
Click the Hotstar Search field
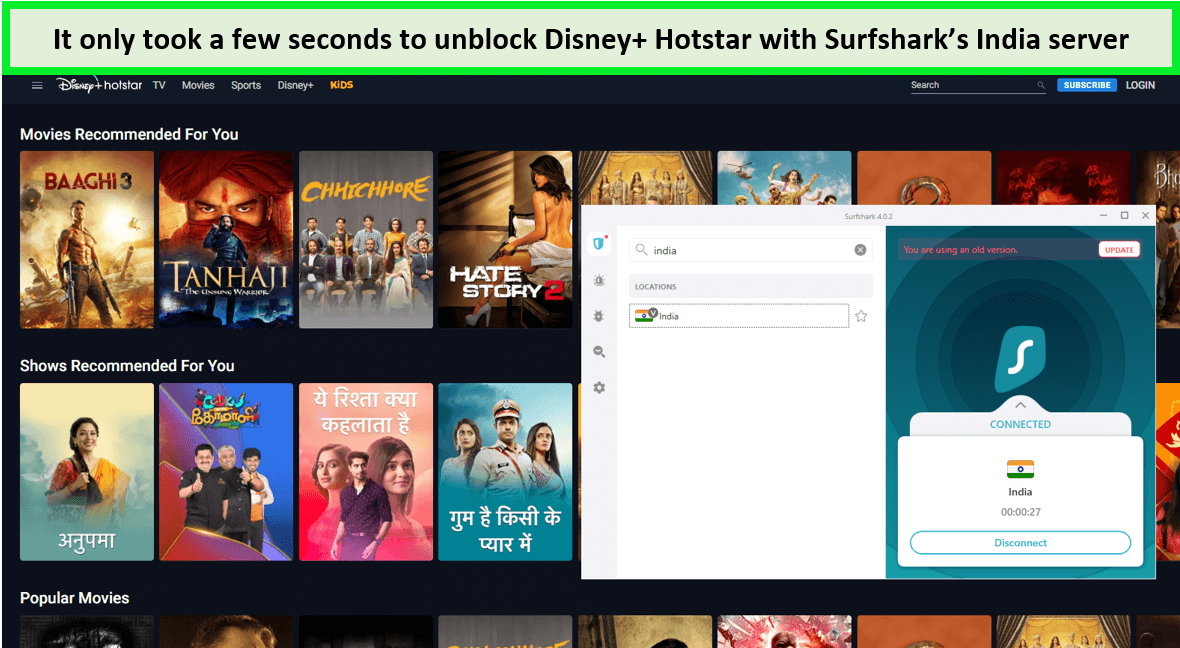(978, 85)
